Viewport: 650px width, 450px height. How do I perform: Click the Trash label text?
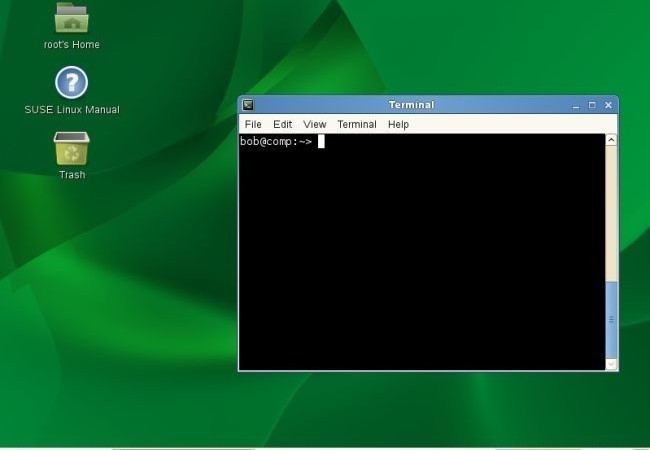point(72,175)
